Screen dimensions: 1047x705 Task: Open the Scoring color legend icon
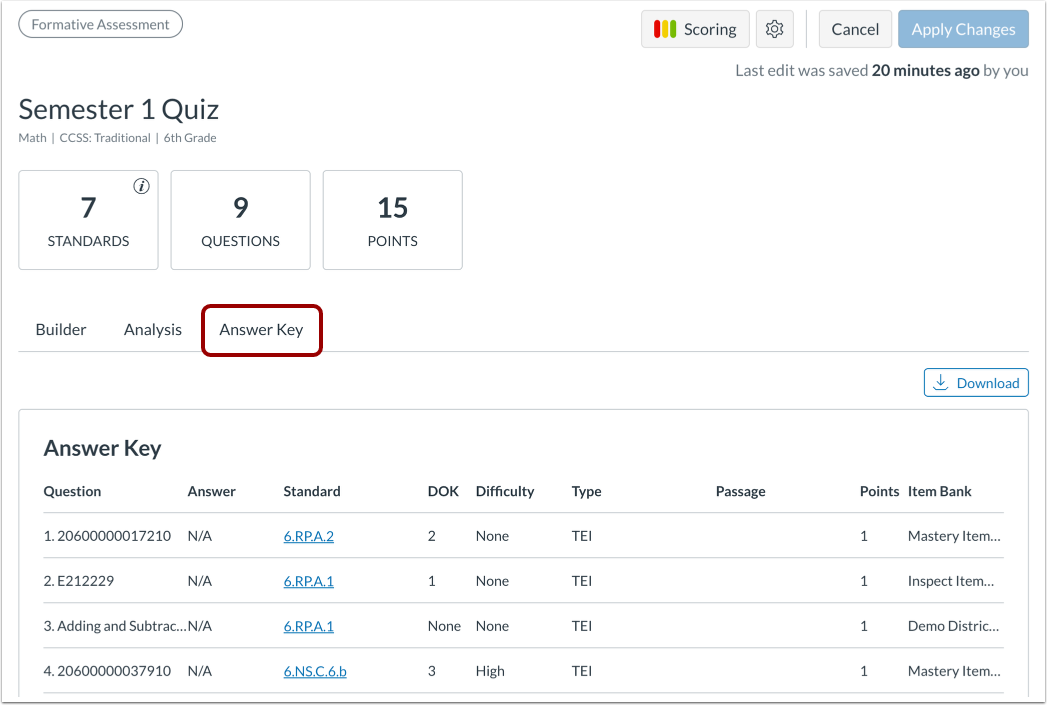(664, 29)
